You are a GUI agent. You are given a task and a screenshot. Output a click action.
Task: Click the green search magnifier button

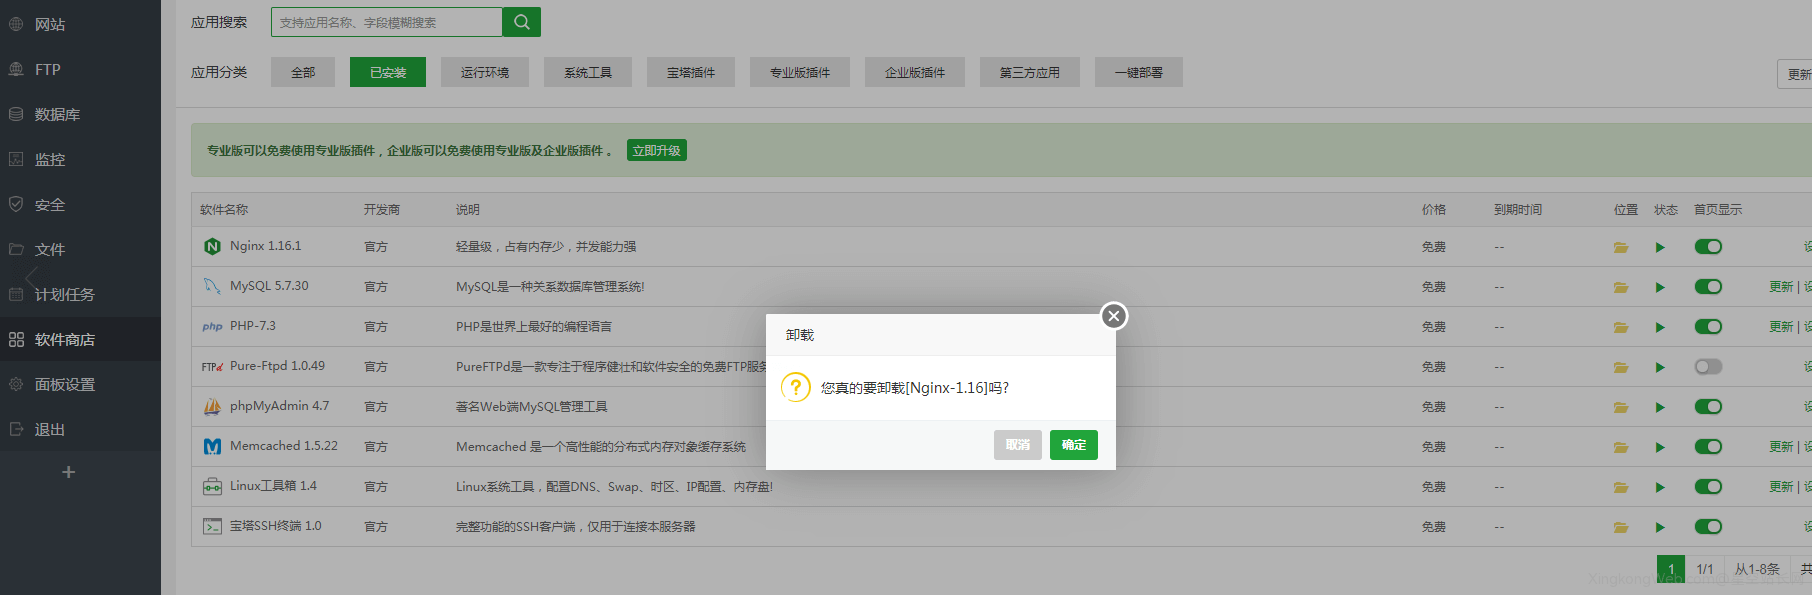[x=521, y=22]
